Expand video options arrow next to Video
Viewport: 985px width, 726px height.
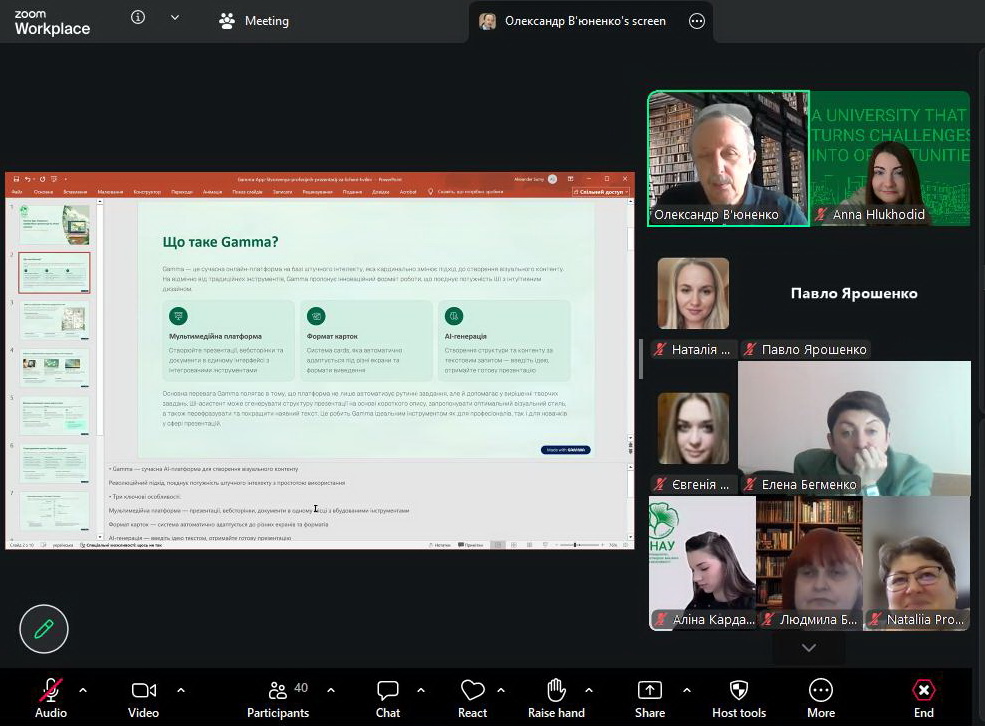click(x=181, y=690)
